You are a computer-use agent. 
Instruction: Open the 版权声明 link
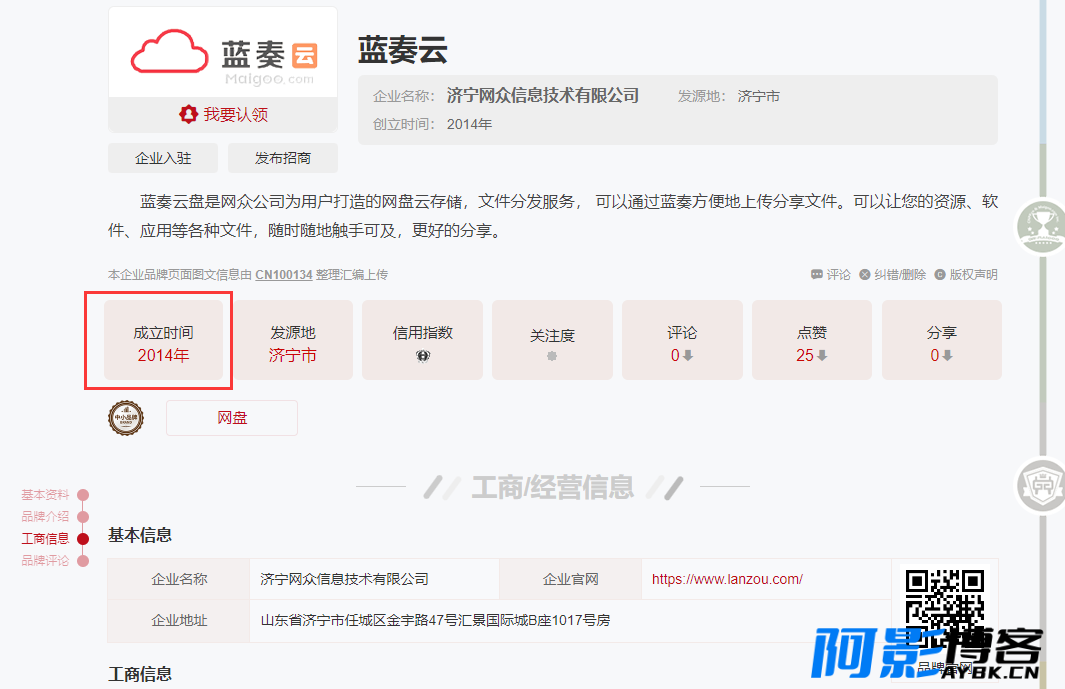point(966,275)
